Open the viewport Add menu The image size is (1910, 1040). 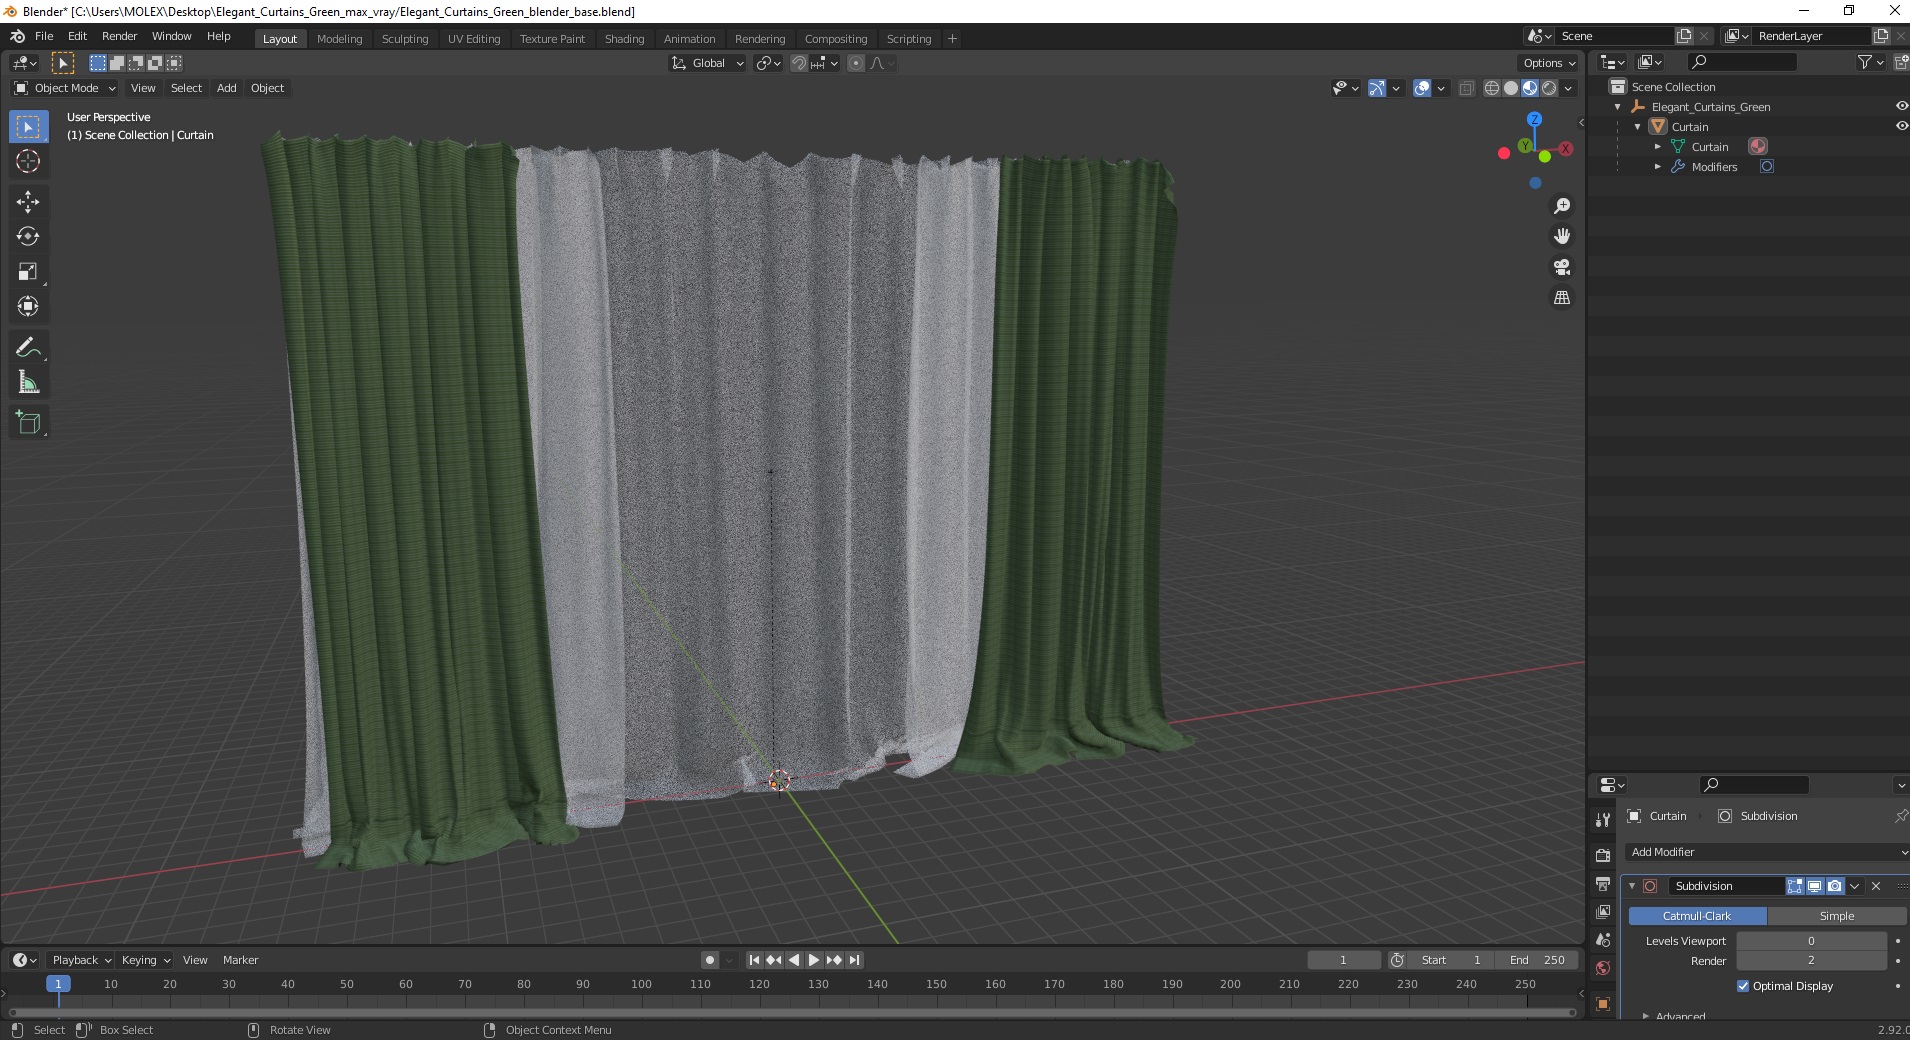[x=227, y=88]
